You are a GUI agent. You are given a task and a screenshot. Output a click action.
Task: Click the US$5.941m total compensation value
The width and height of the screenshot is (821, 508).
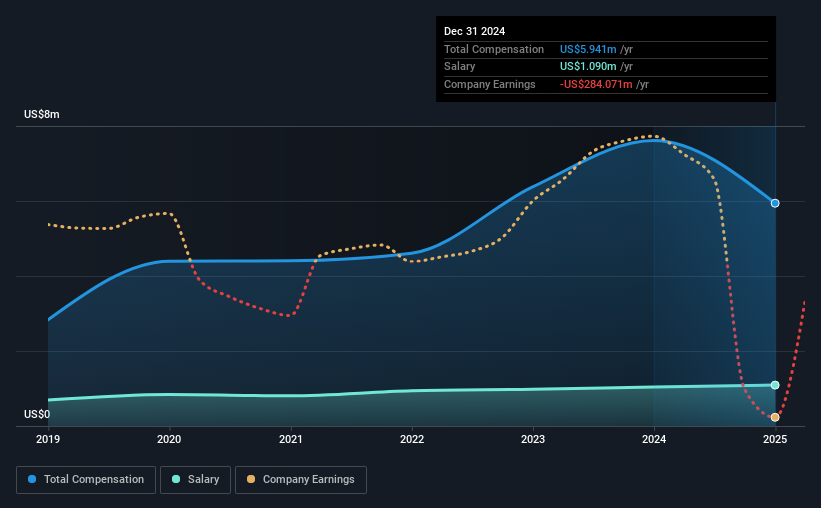point(588,49)
